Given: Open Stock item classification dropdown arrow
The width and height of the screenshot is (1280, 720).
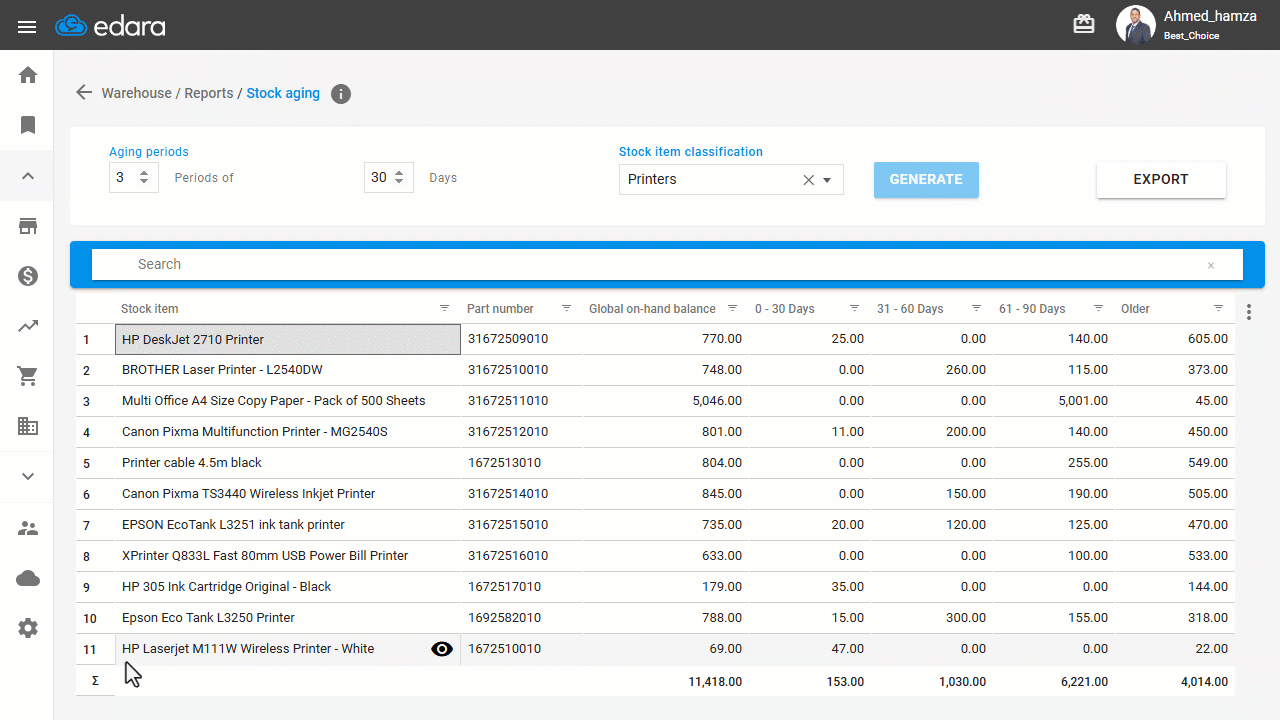Looking at the screenshot, I should point(828,180).
